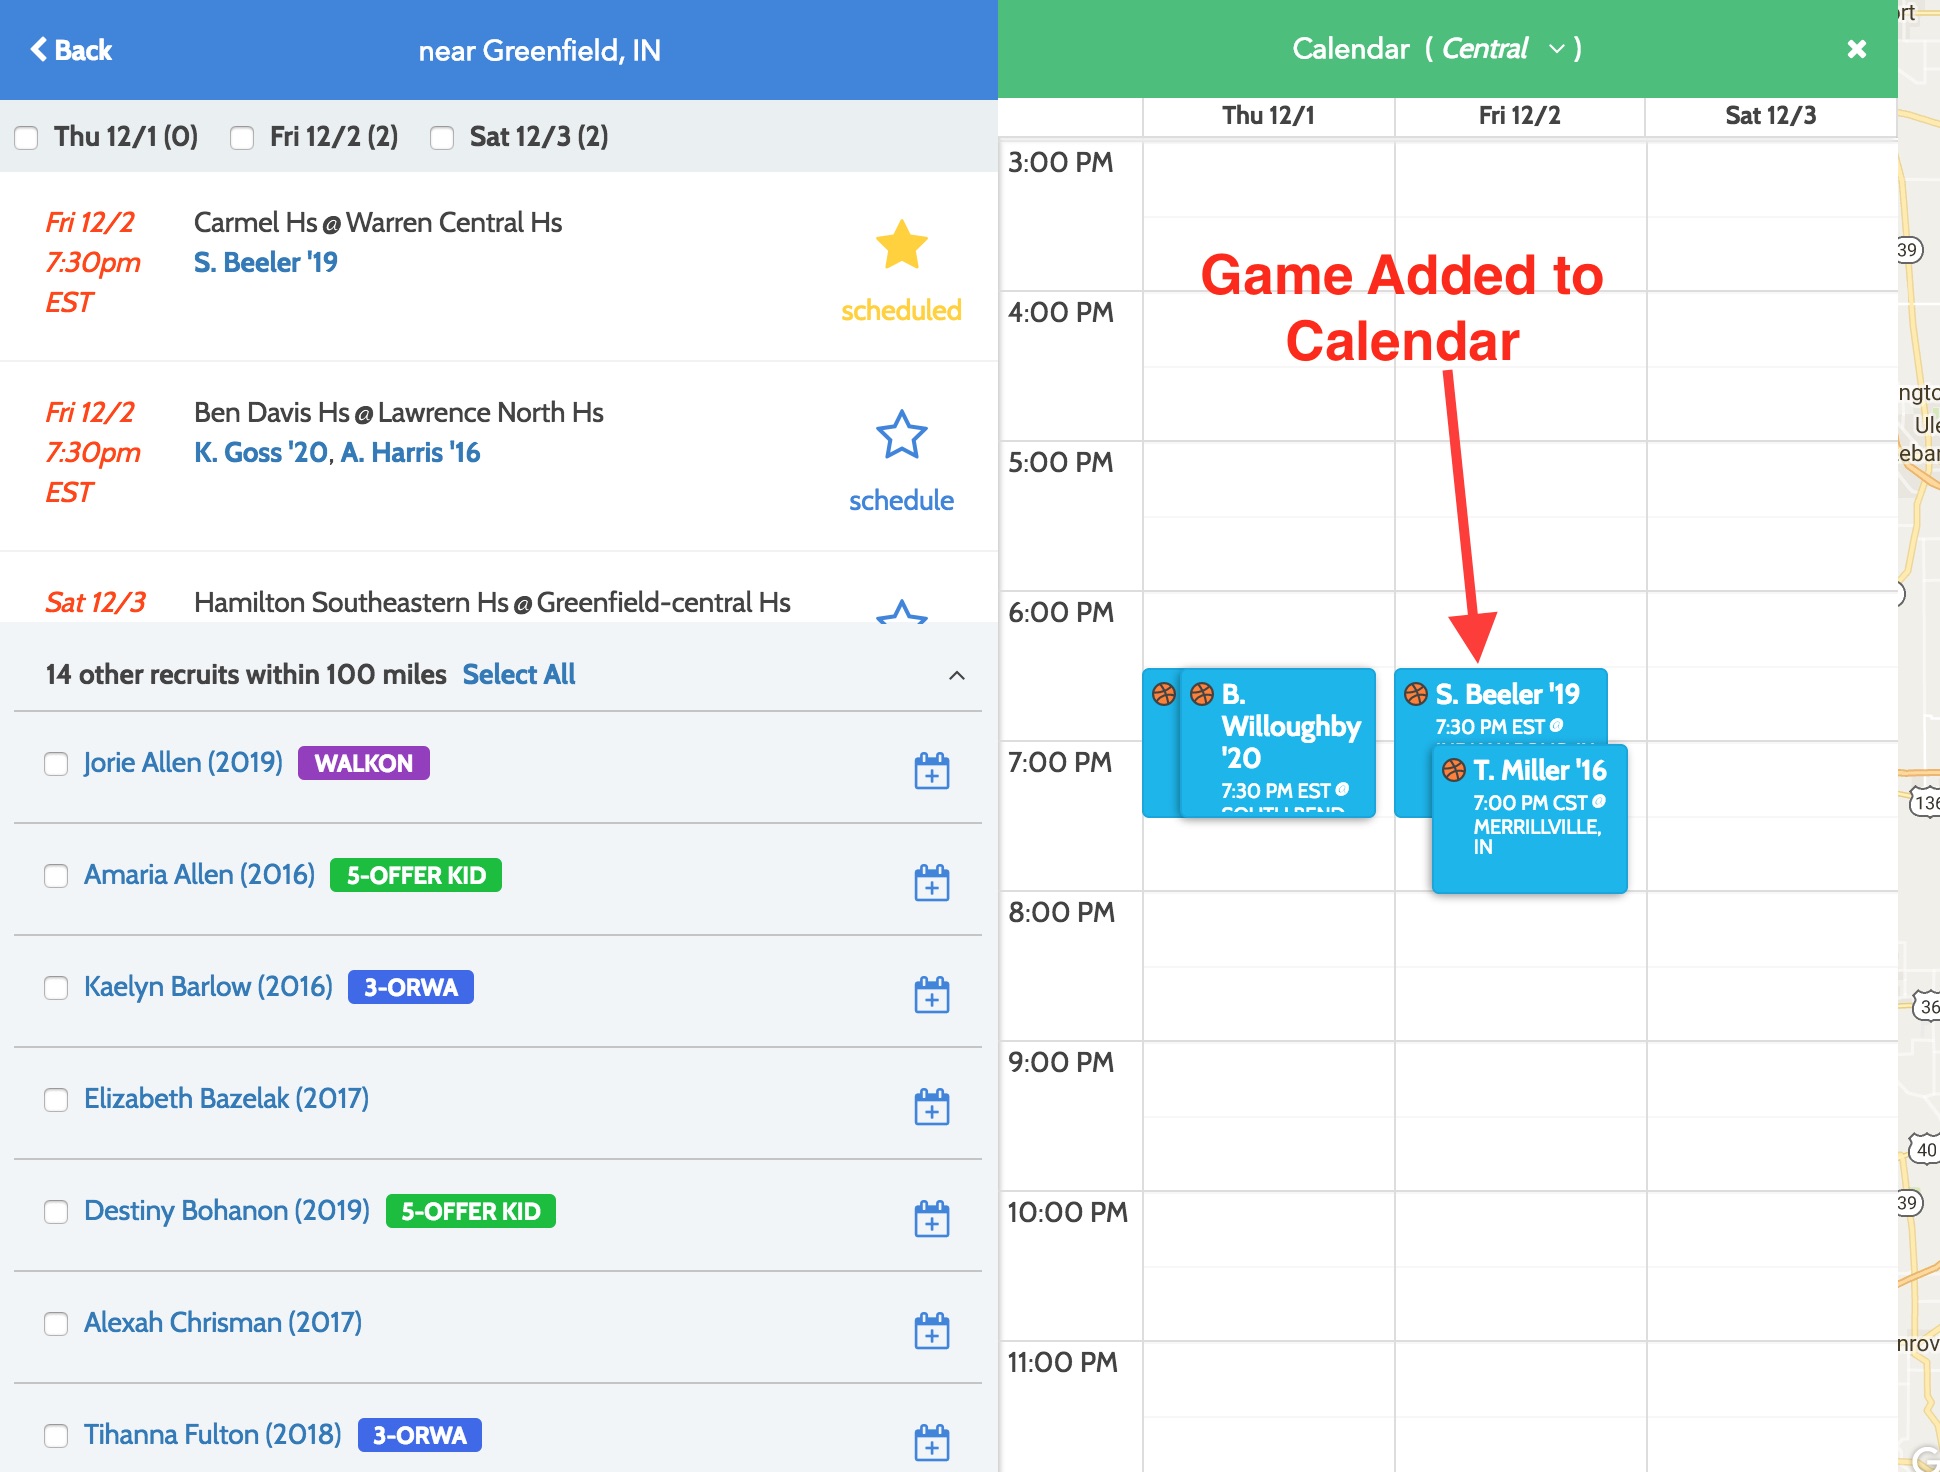Click calendar-plus icon for Alexah Chrisman
The height and width of the screenshot is (1472, 1940).
(931, 1331)
